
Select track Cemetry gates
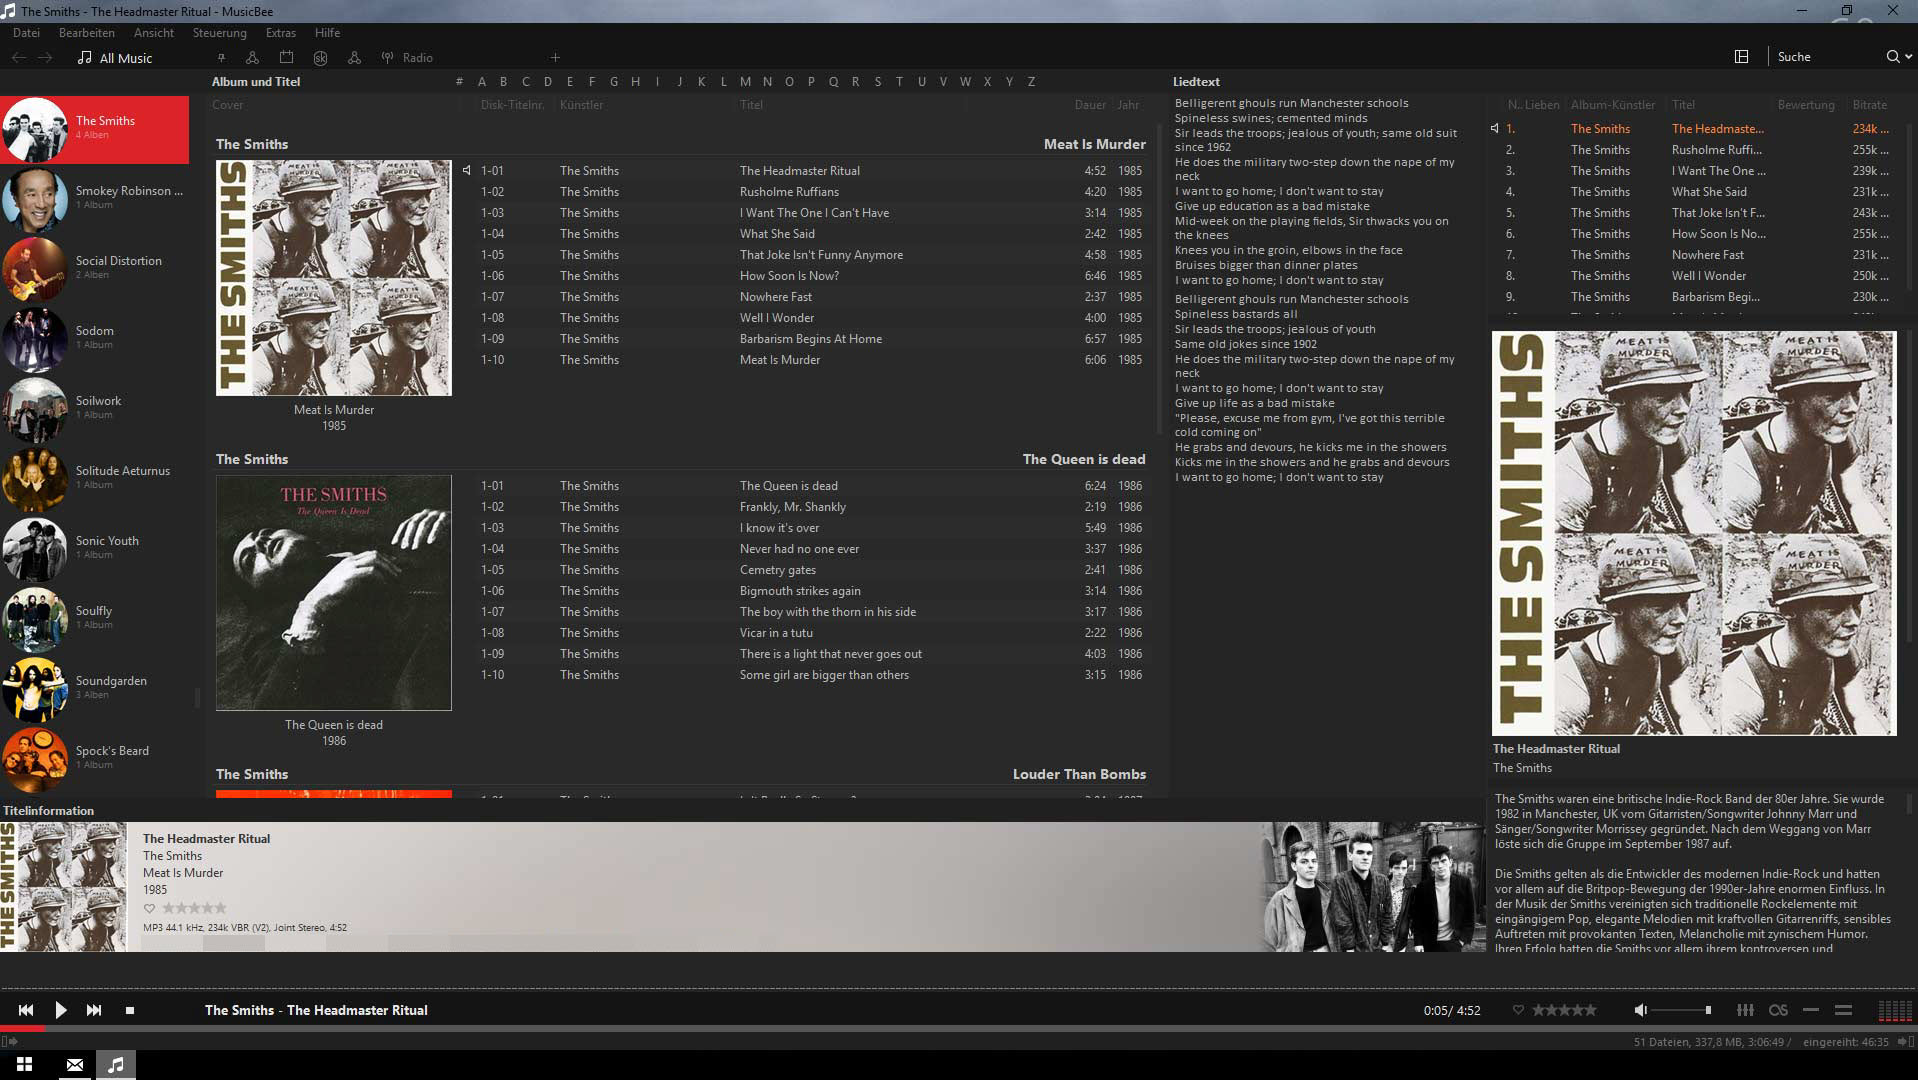810,570
